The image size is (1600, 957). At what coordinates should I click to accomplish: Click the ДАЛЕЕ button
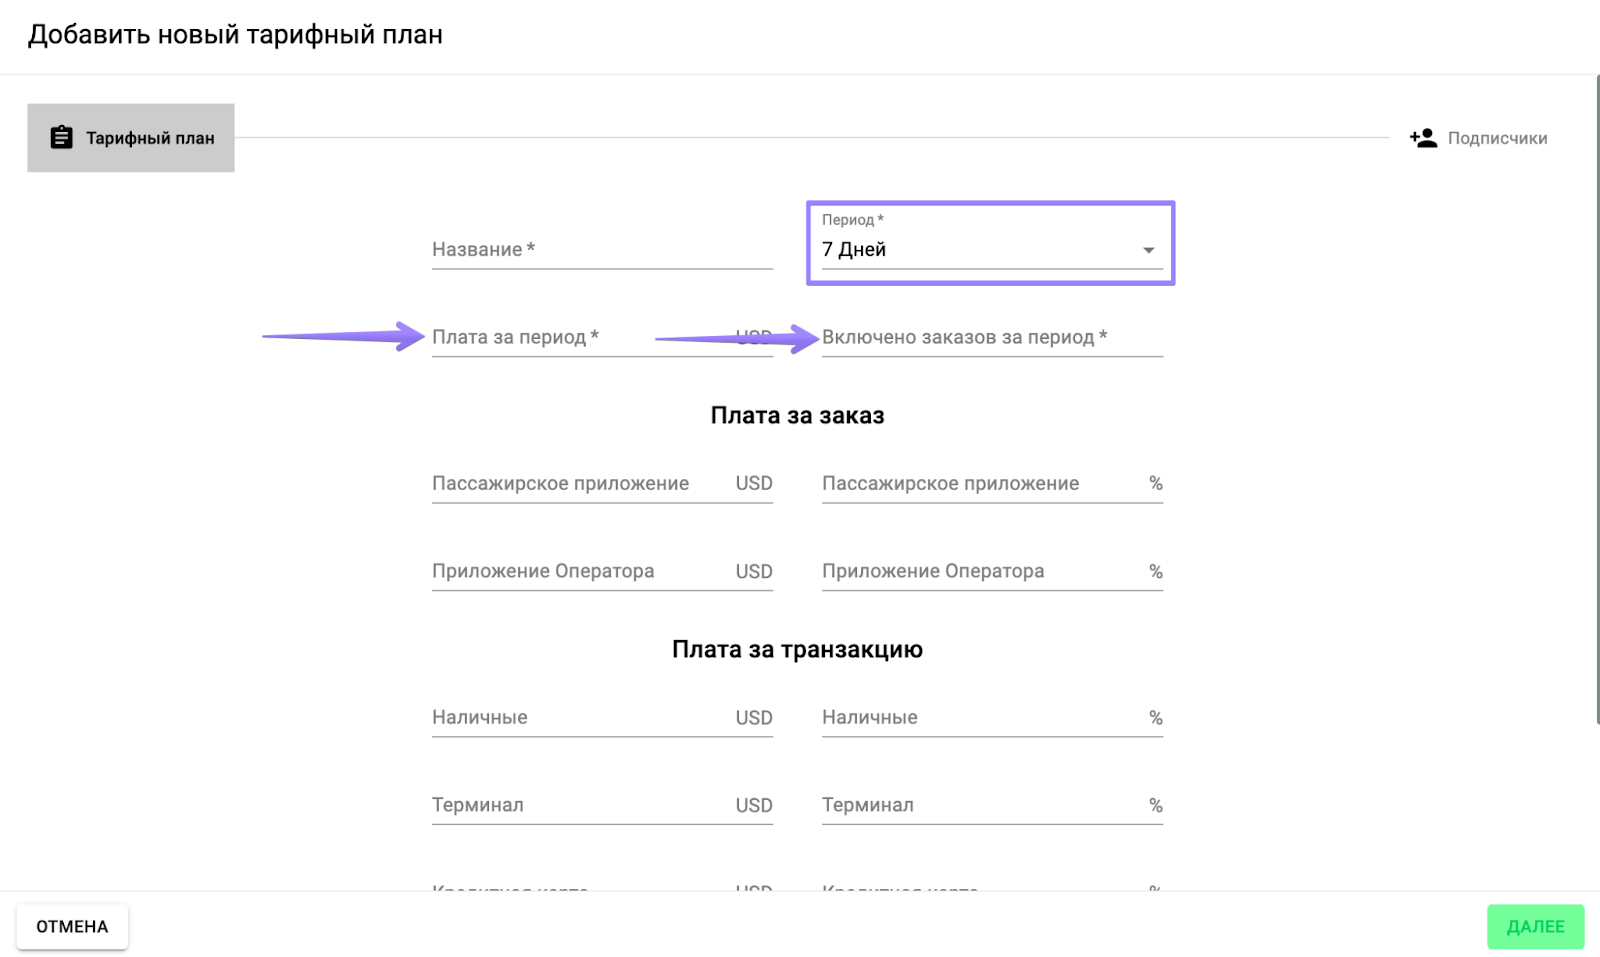[1534, 927]
